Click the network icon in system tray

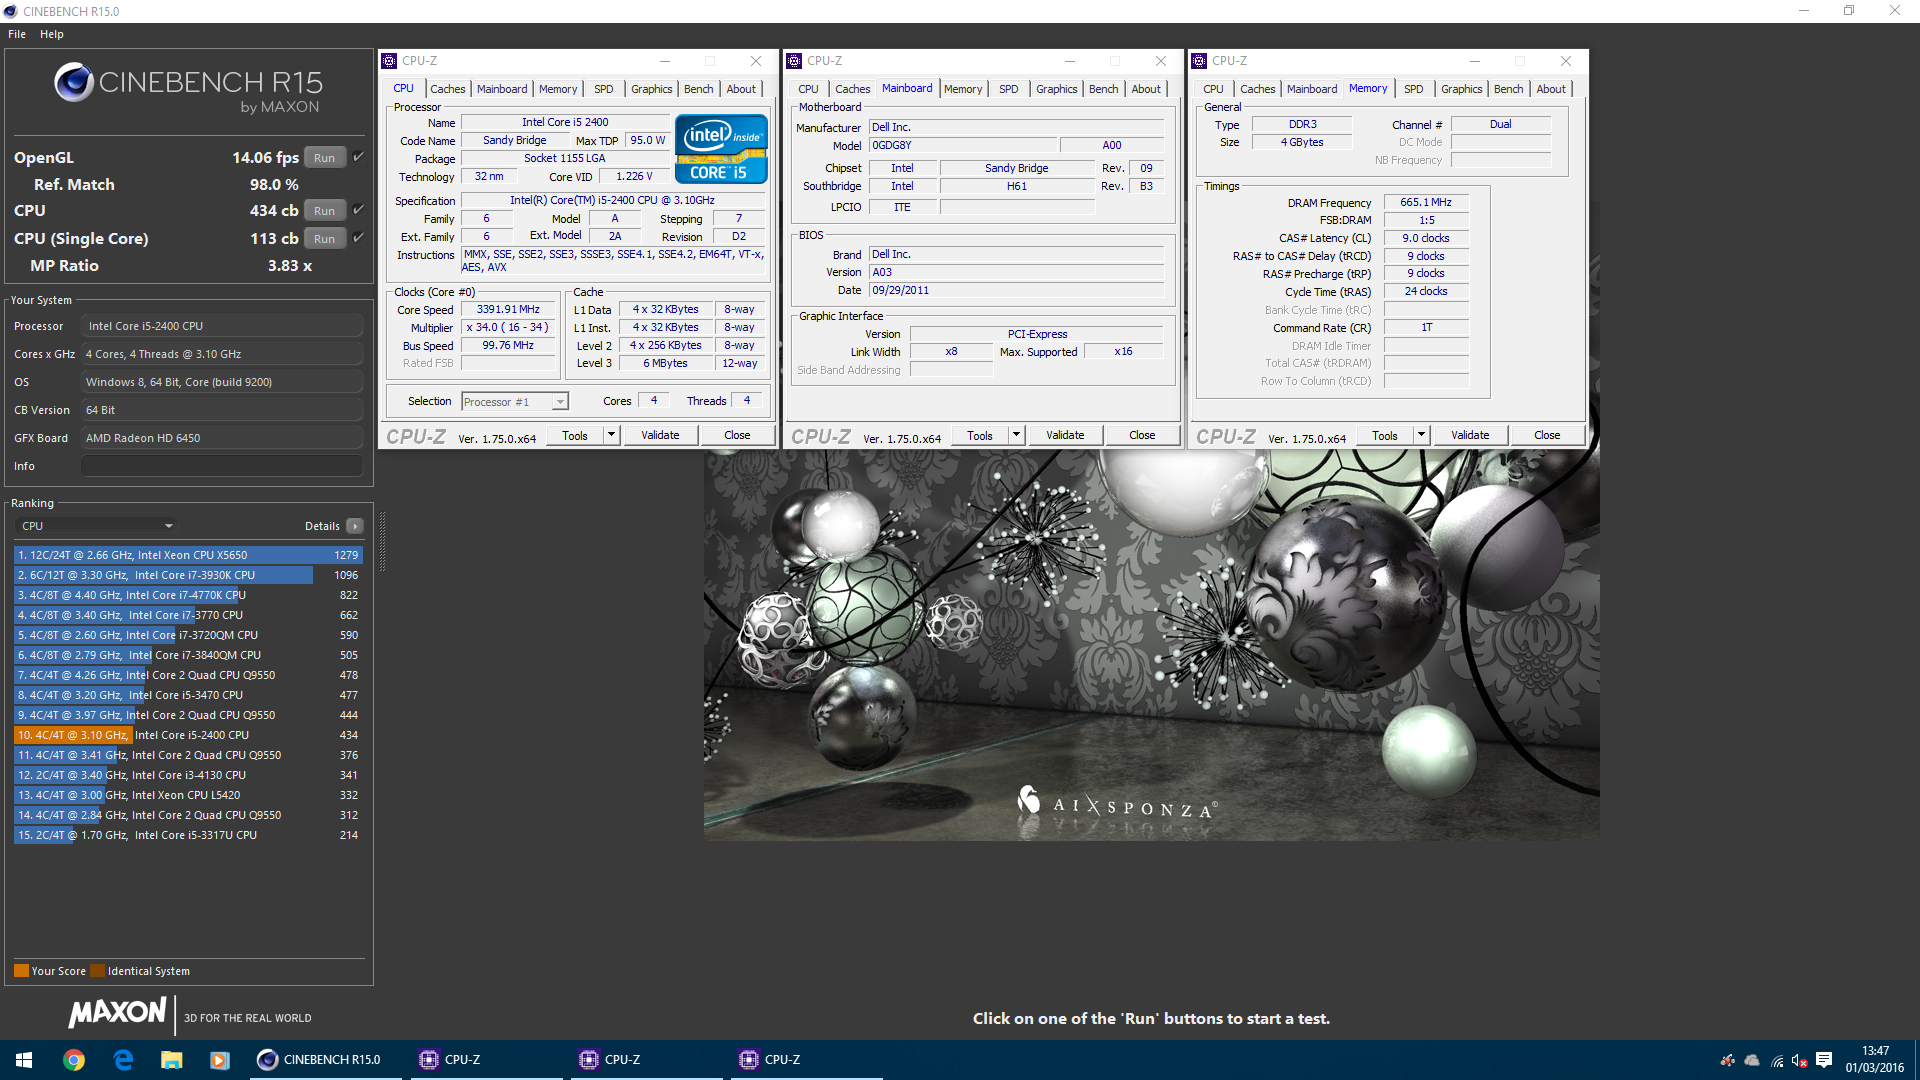1777,1060
